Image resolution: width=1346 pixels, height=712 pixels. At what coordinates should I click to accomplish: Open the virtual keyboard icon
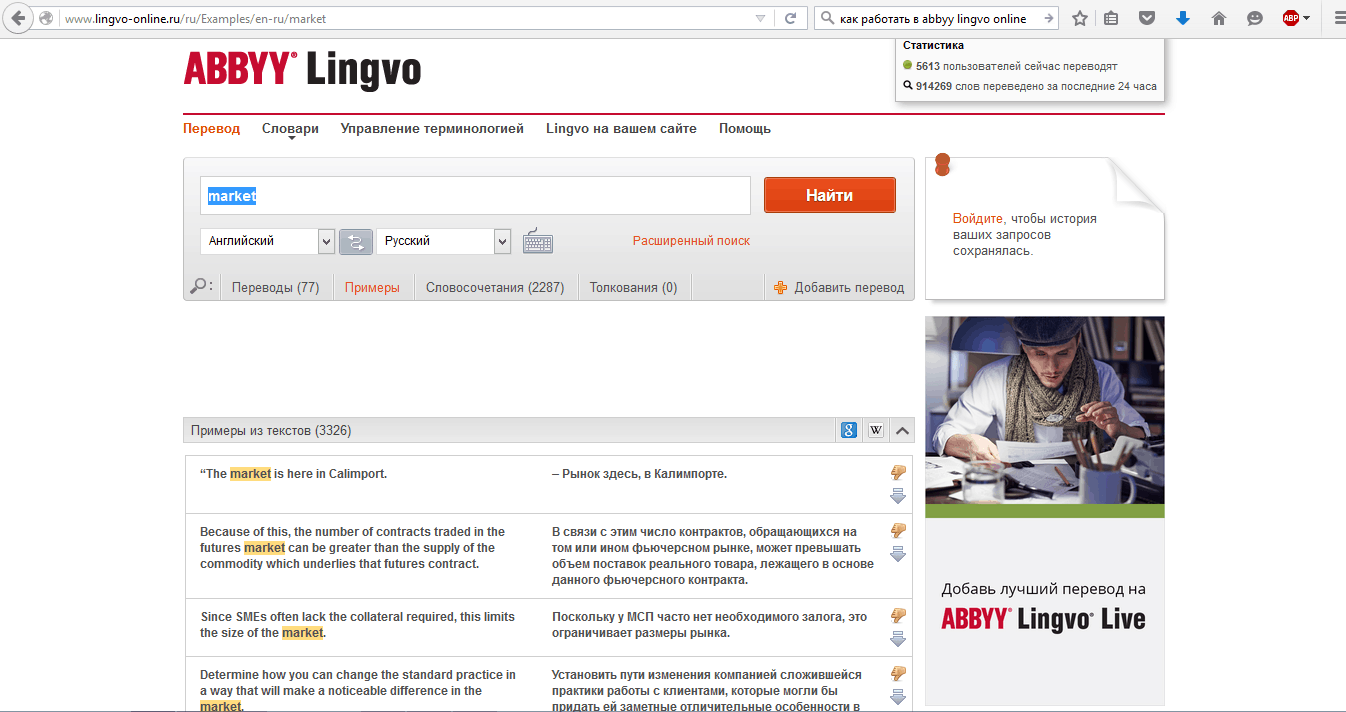(537, 242)
